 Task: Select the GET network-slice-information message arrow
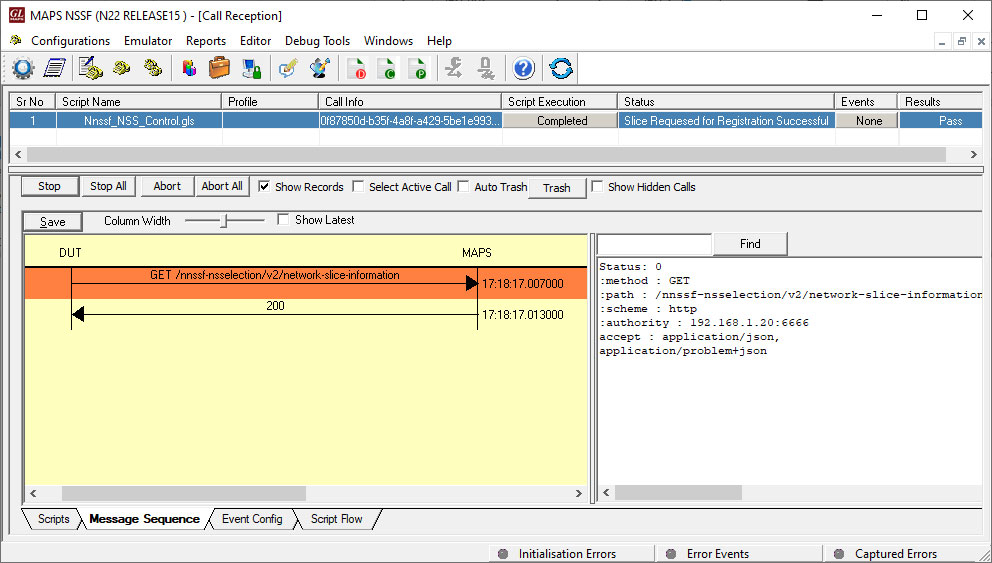(x=275, y=283)
